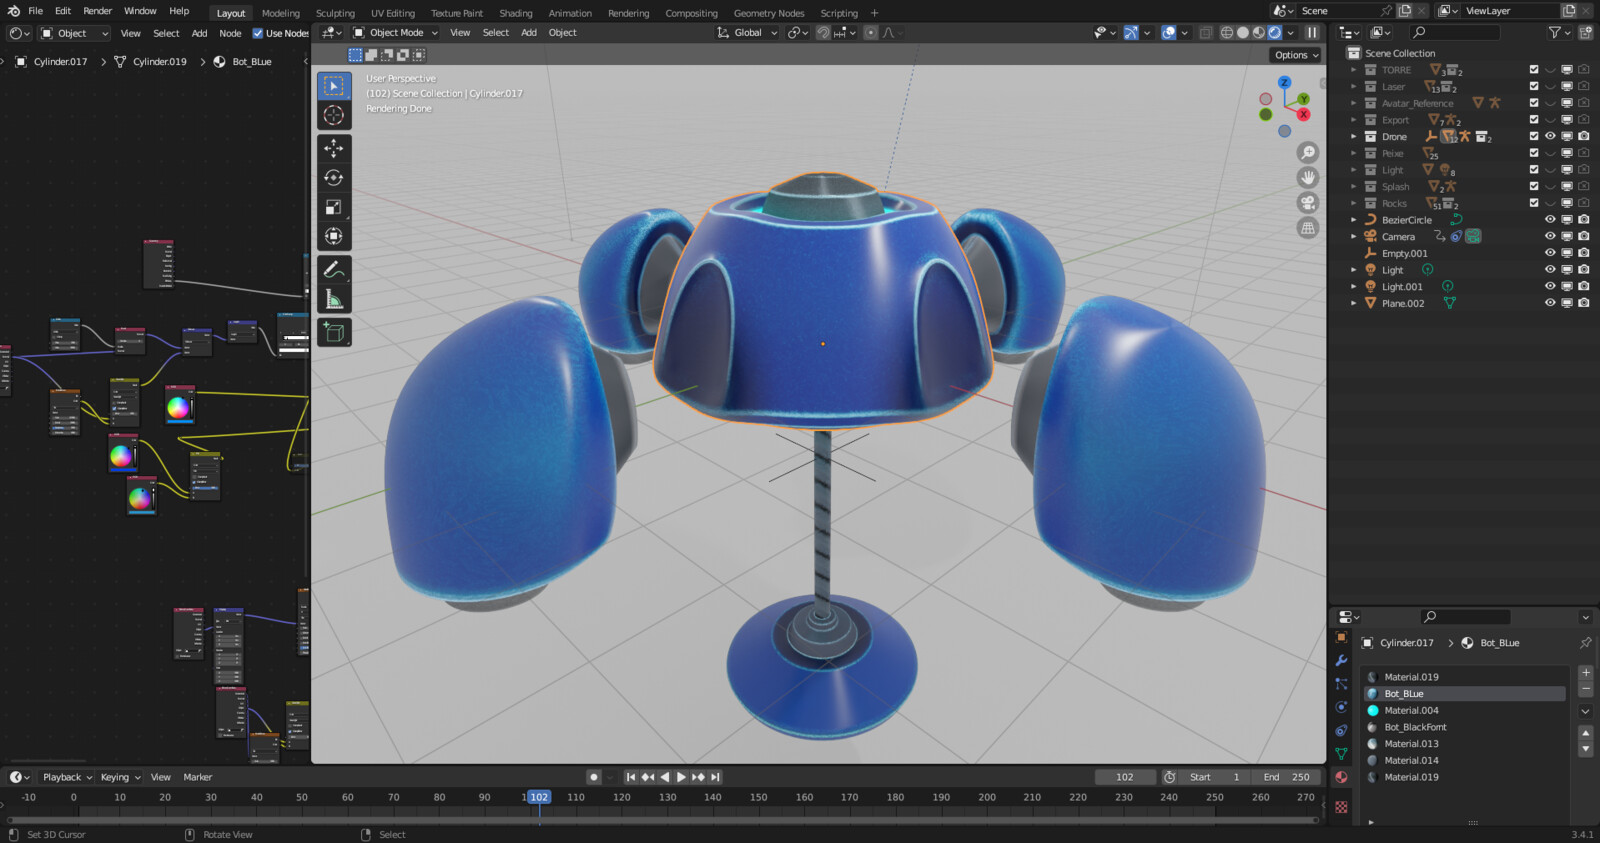
Task: Click the viewport zoom magnifier gizmo
Action: coord(1308,153)
